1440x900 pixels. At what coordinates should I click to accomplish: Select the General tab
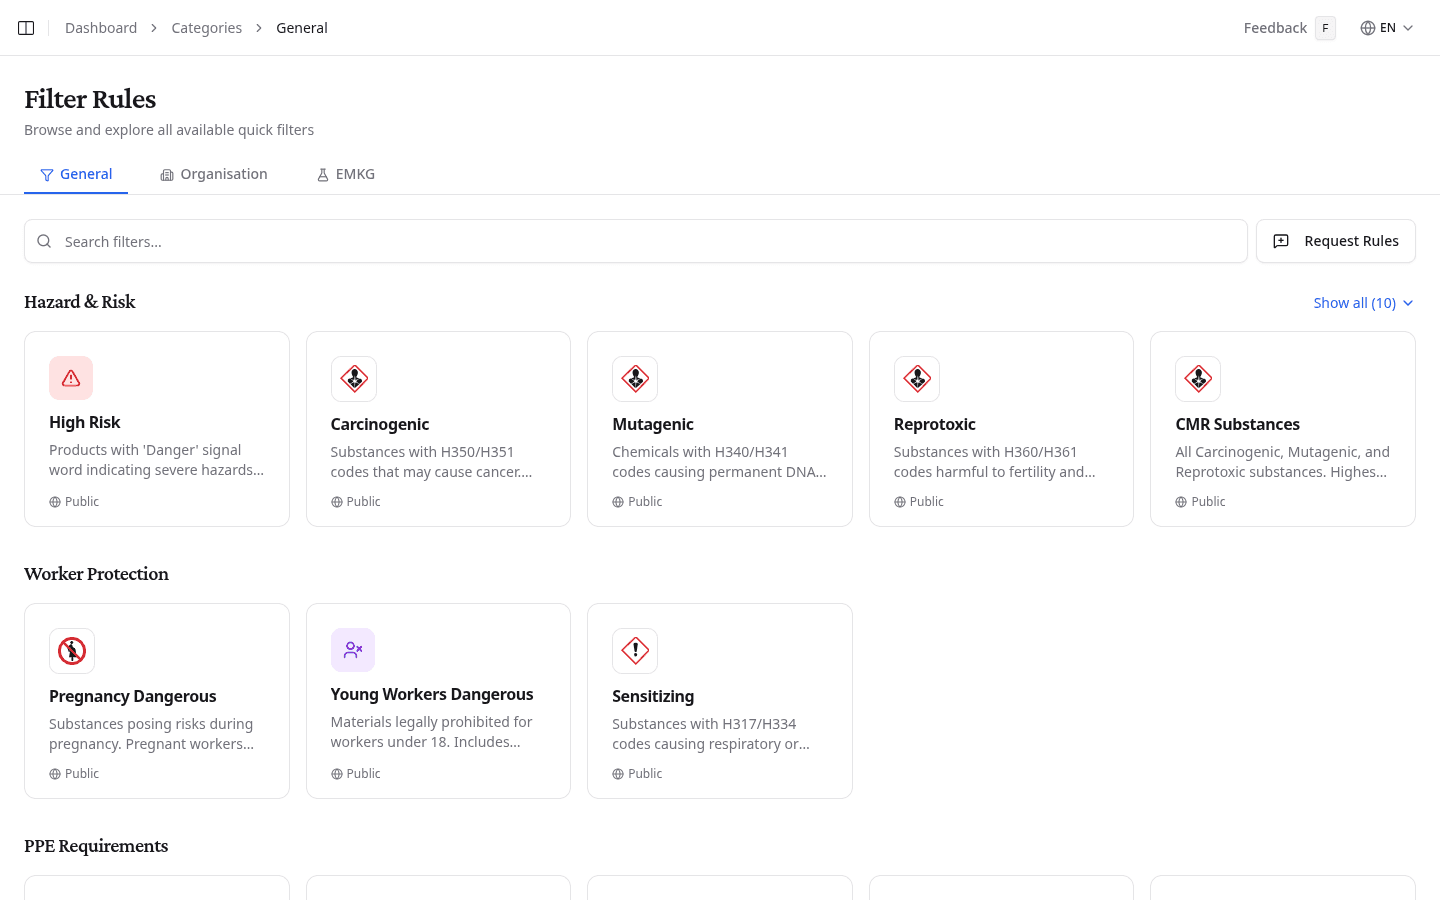[x=76, y=174]
